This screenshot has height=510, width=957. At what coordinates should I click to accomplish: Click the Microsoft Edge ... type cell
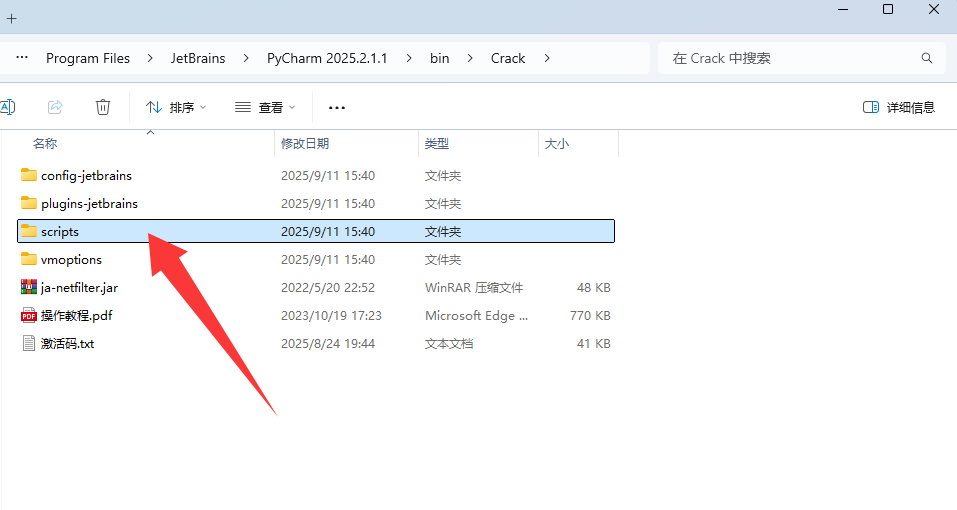tap(477, 316)
